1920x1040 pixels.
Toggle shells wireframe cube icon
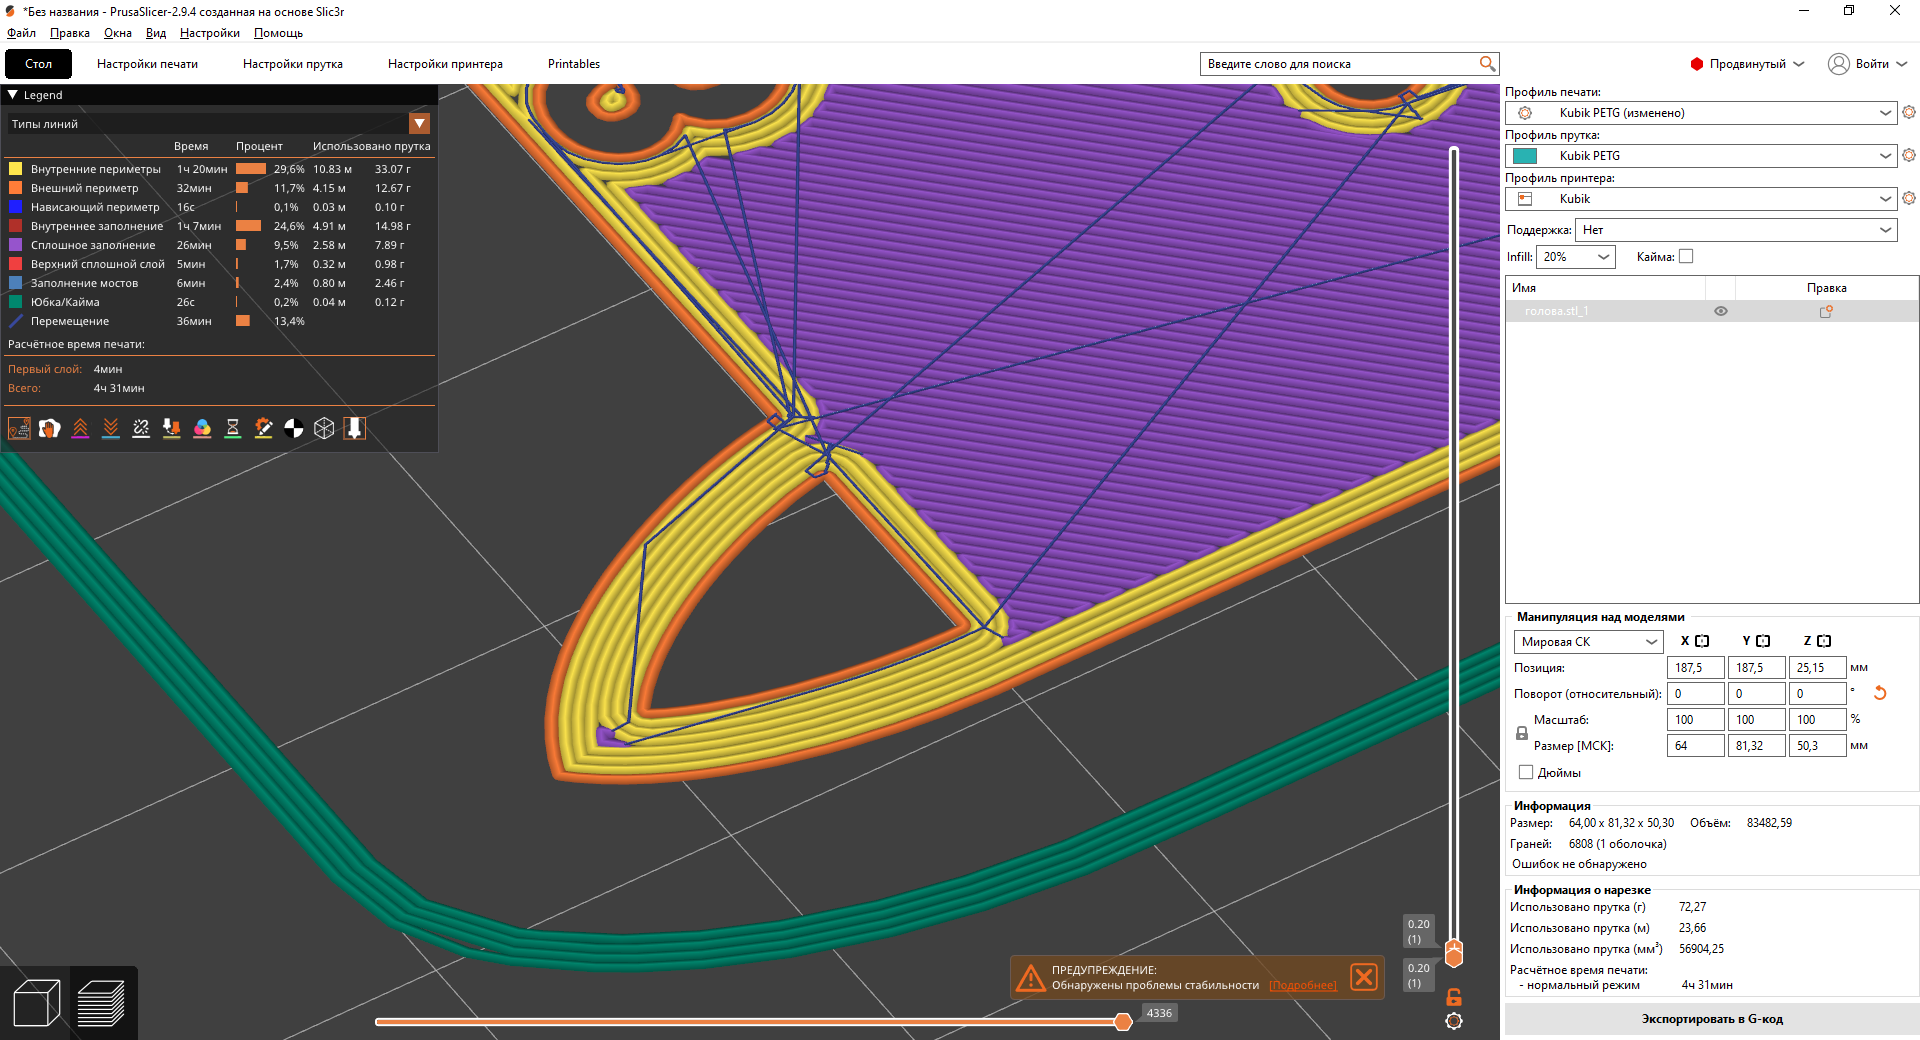(x=324, y=429)
